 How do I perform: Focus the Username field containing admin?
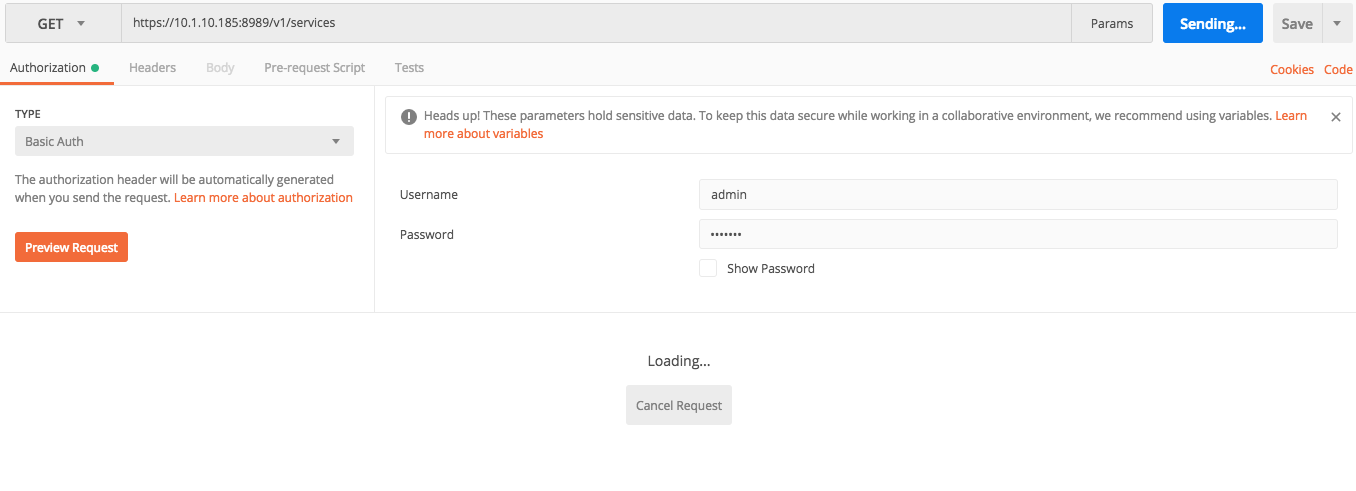click(x=1017, y=194)
